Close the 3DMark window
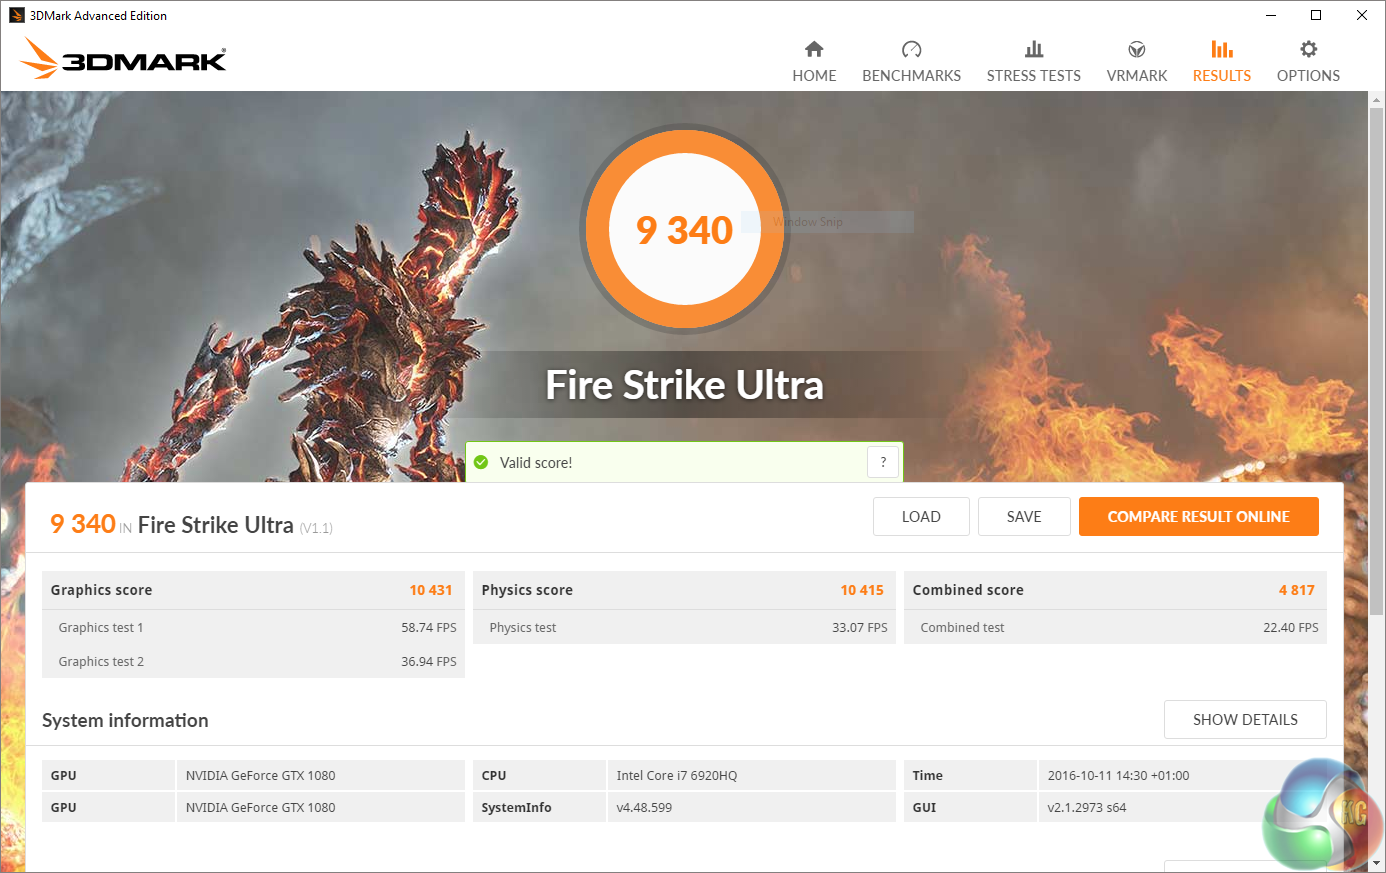 coord(1362,15)
